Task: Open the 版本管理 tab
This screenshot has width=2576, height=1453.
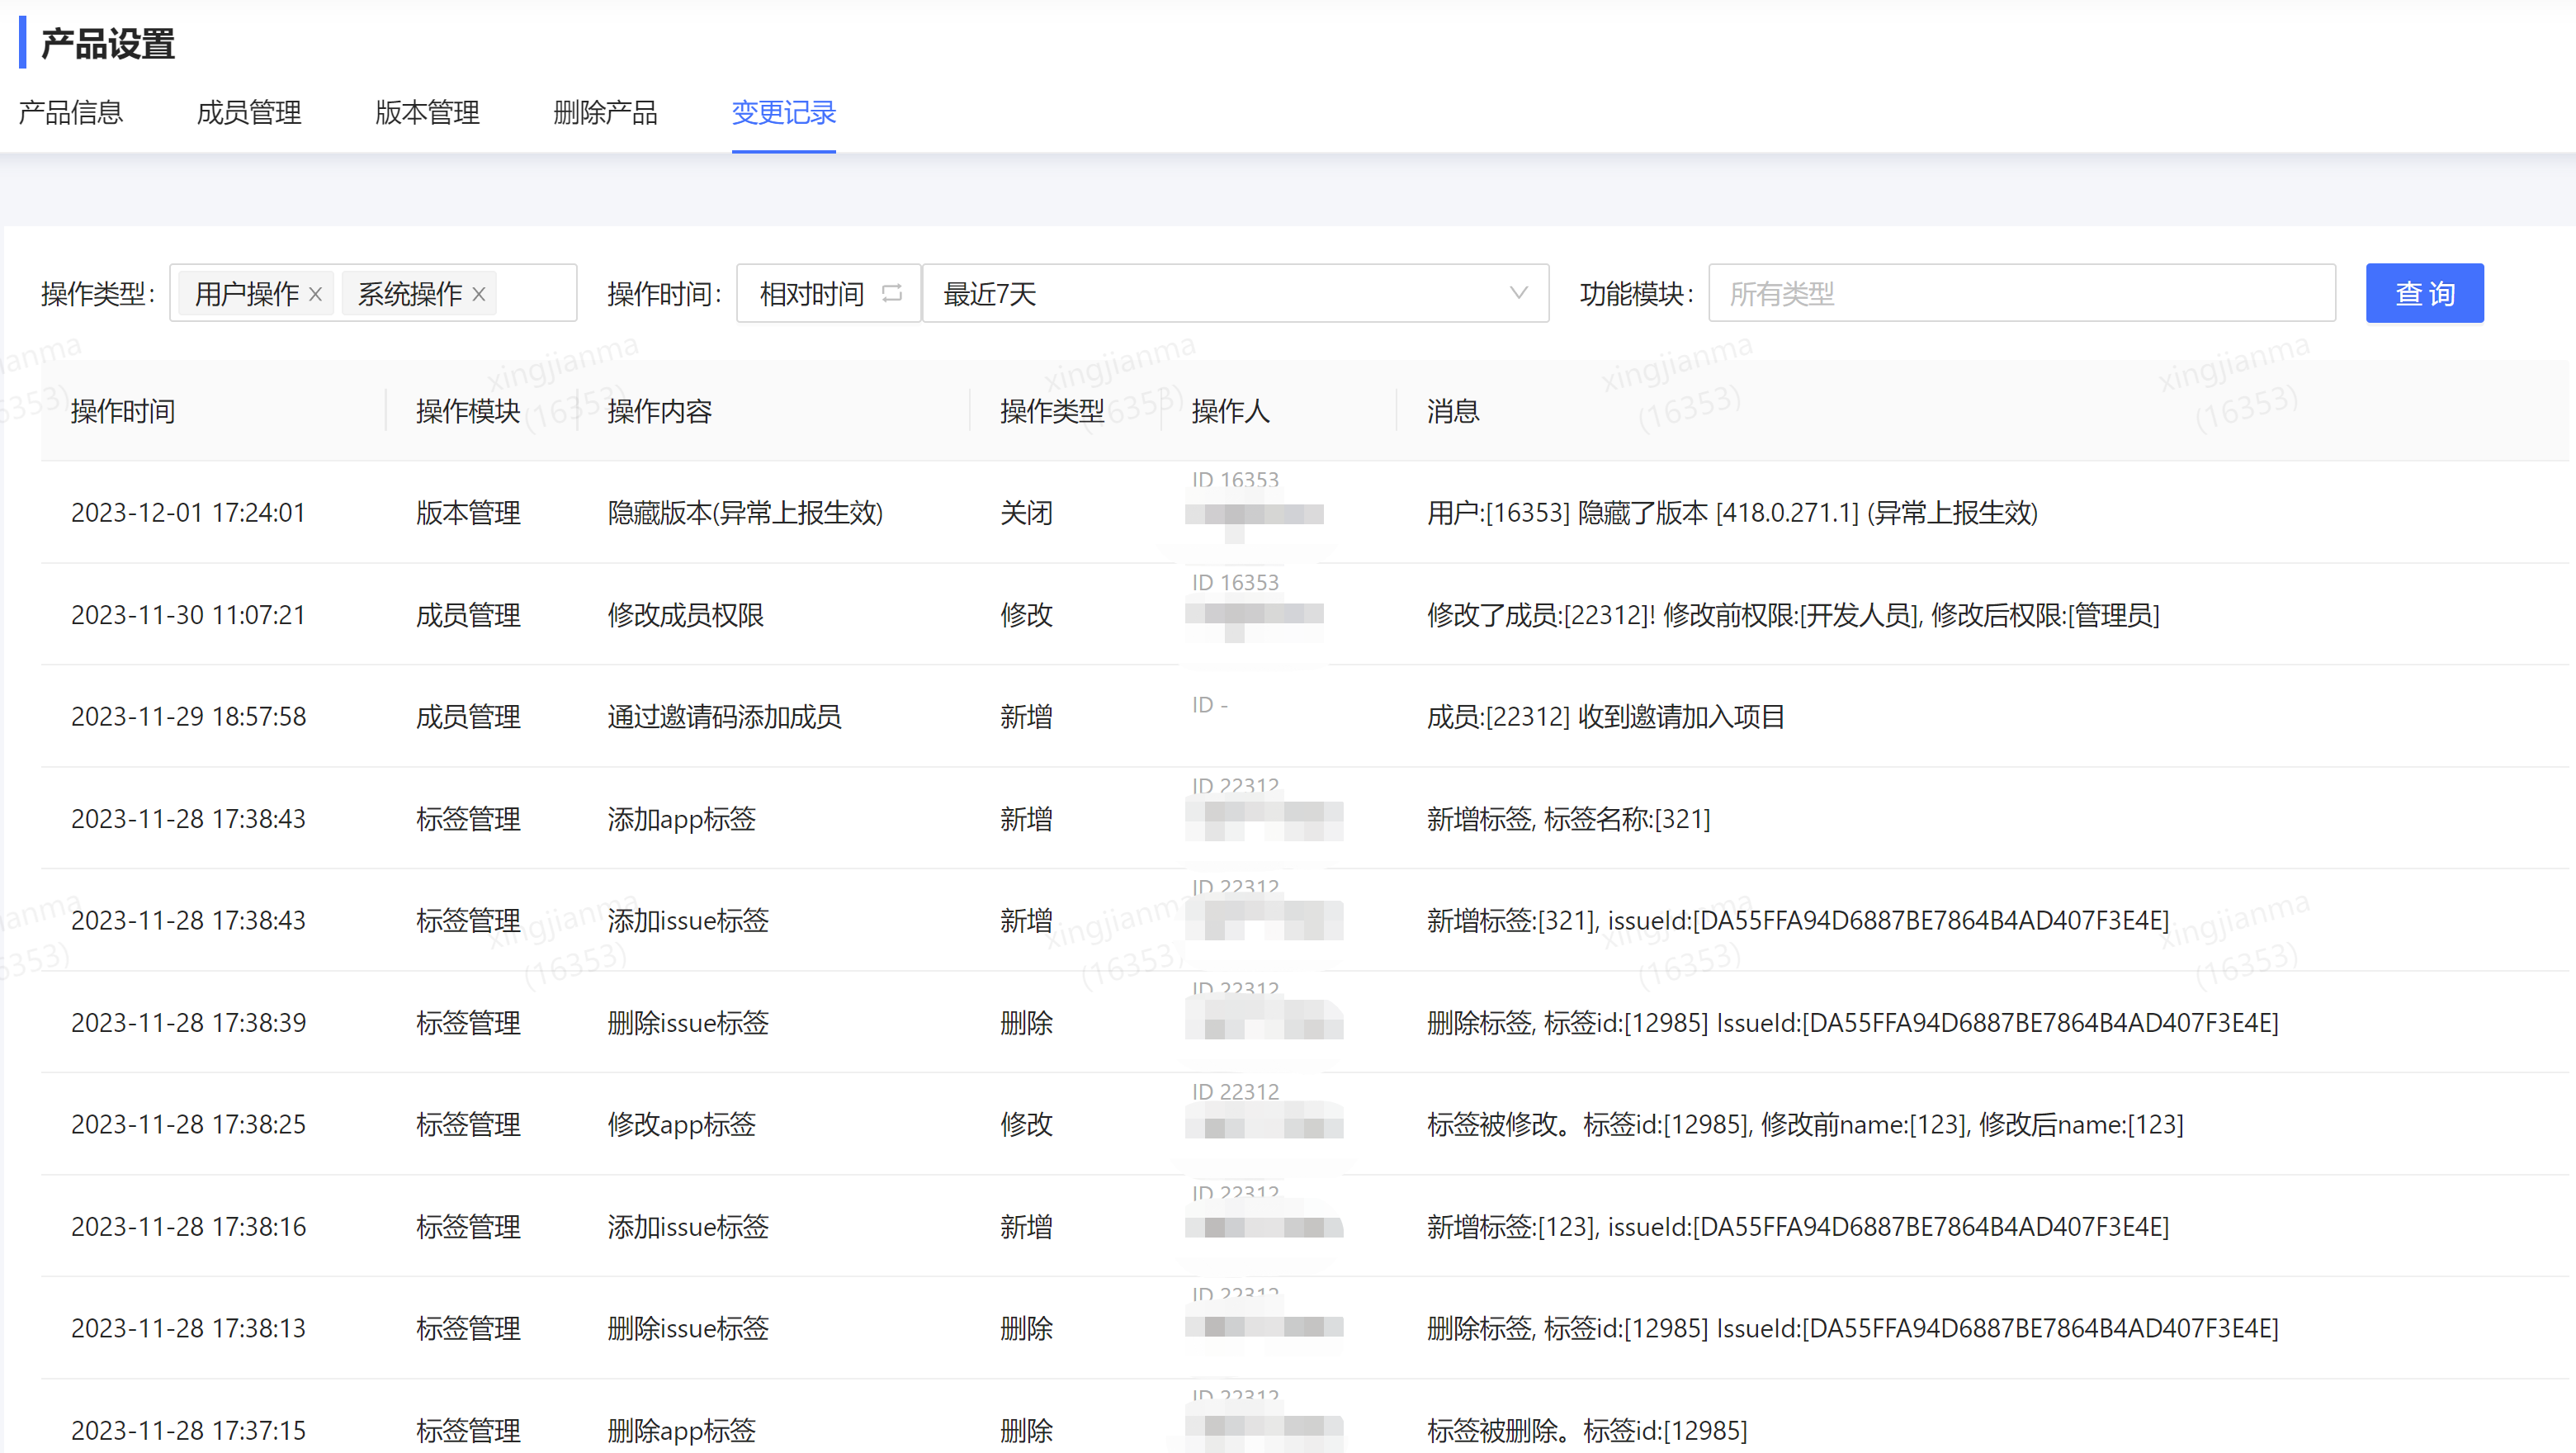Action: point(427,113)
